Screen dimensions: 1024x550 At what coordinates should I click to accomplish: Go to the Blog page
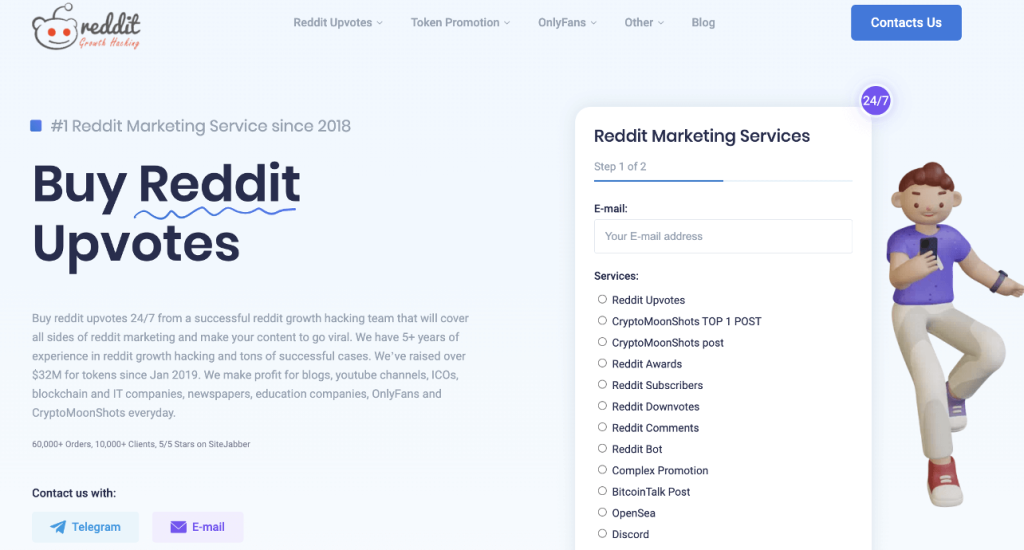(x=703, y=22)
